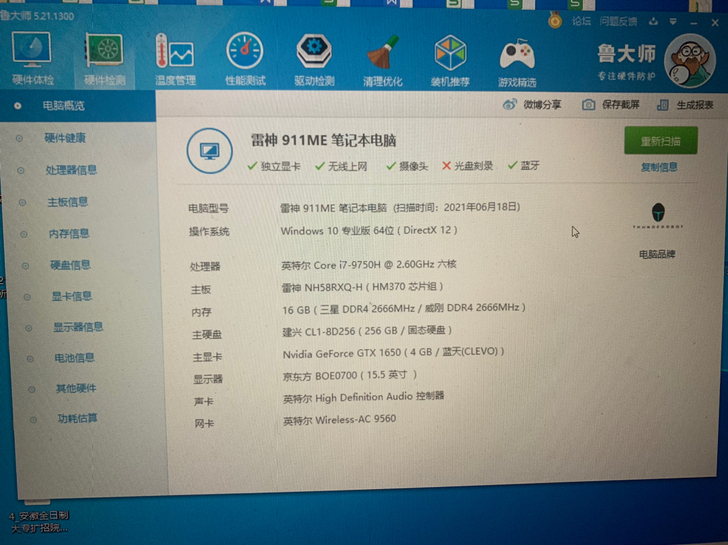The width and height of the screenshot is (728, 545).
Task: Click the 蓝牙 checkmark item
Action: [524, 165]
